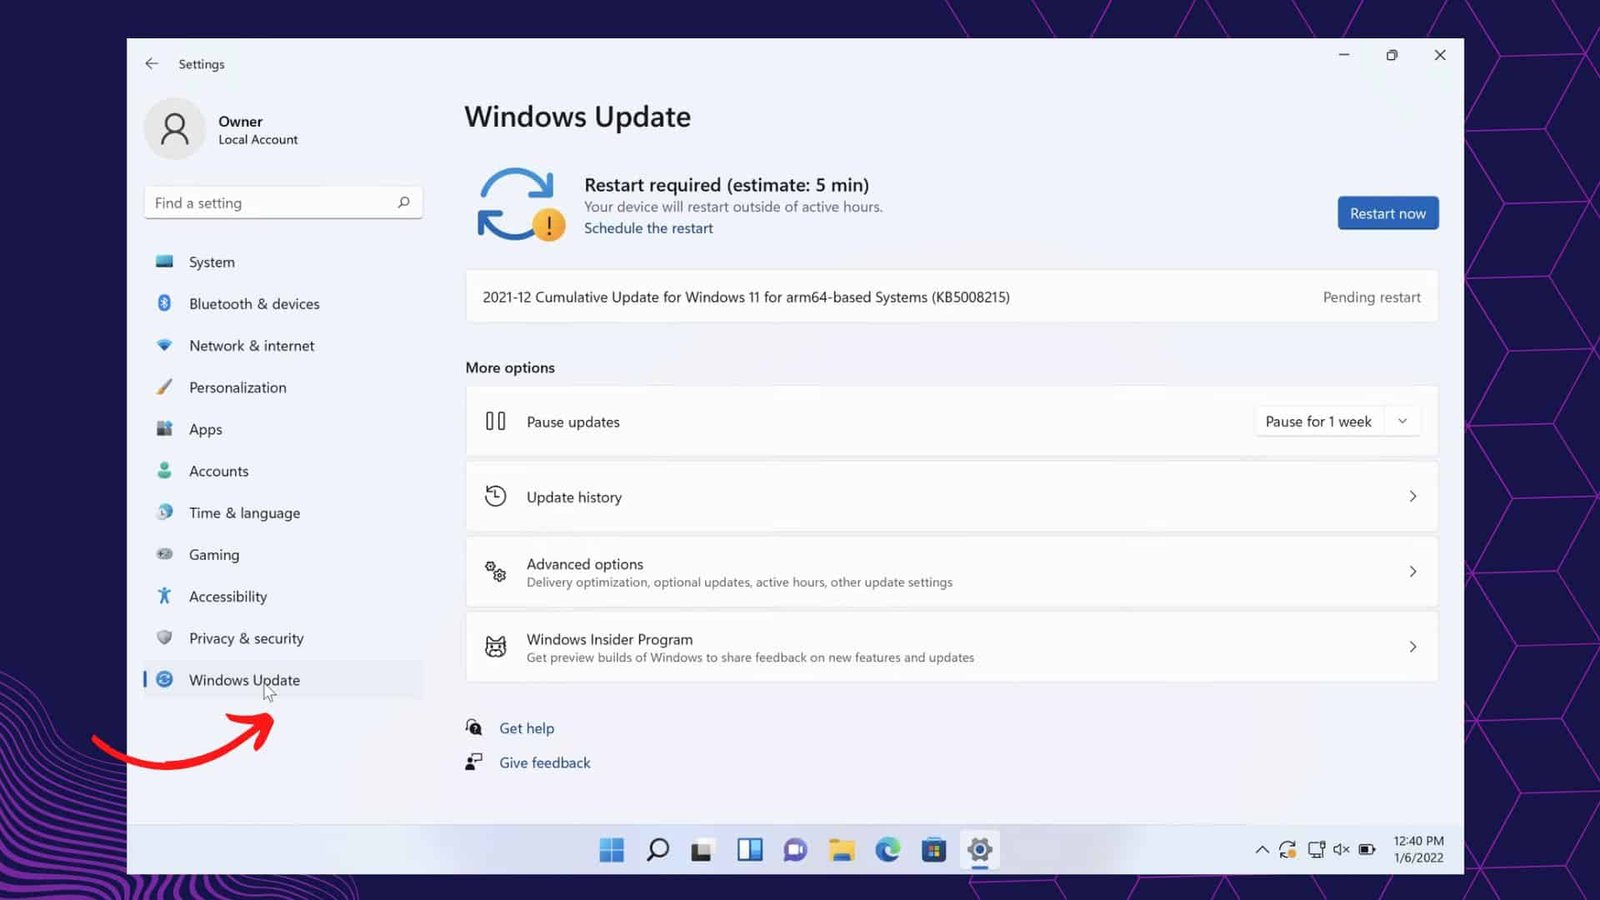Click the battery tray icon
The height and width of the screenshot is (900, 1600).
tap(1367, 850)
